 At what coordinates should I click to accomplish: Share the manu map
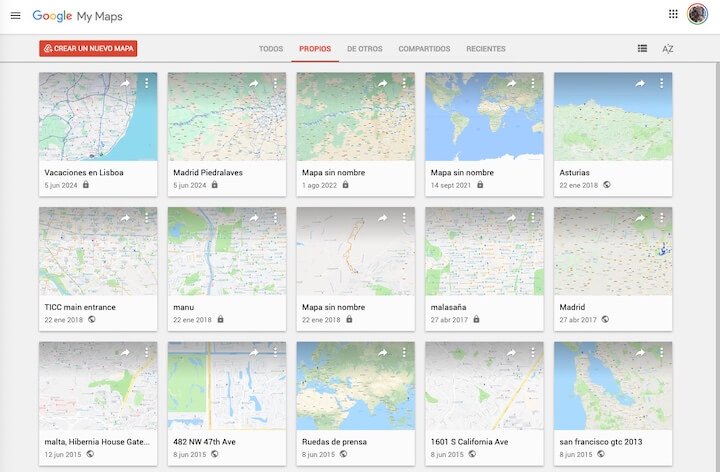253,218
